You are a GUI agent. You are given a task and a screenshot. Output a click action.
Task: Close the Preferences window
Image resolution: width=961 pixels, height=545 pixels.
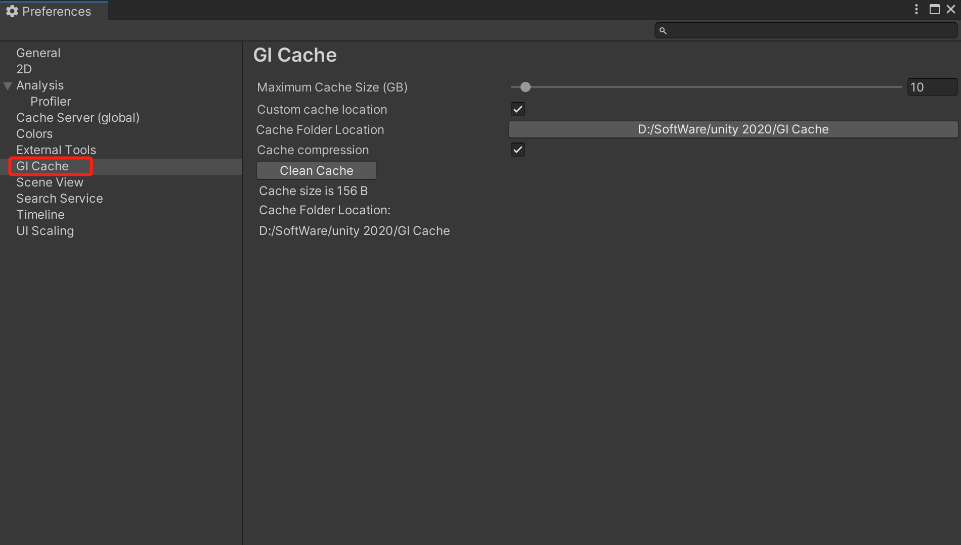951,9
